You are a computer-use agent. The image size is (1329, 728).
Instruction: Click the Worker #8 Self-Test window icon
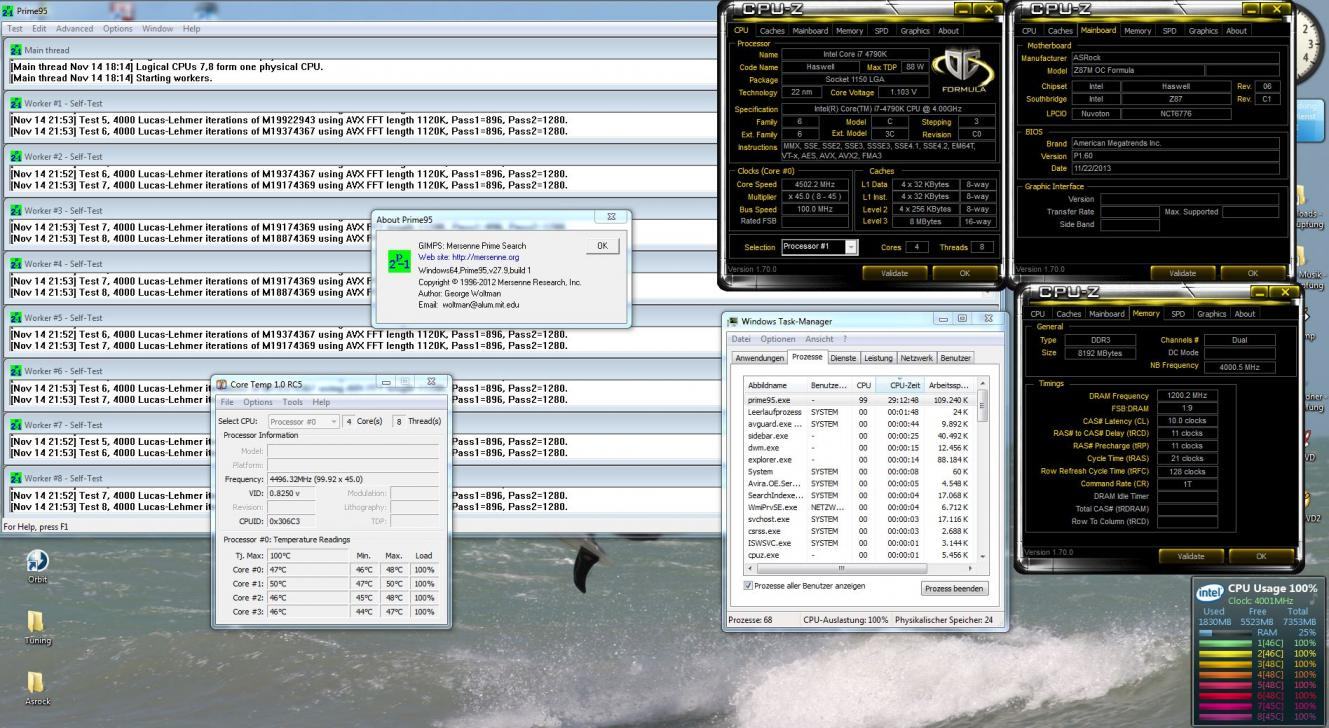pos(16,478)
